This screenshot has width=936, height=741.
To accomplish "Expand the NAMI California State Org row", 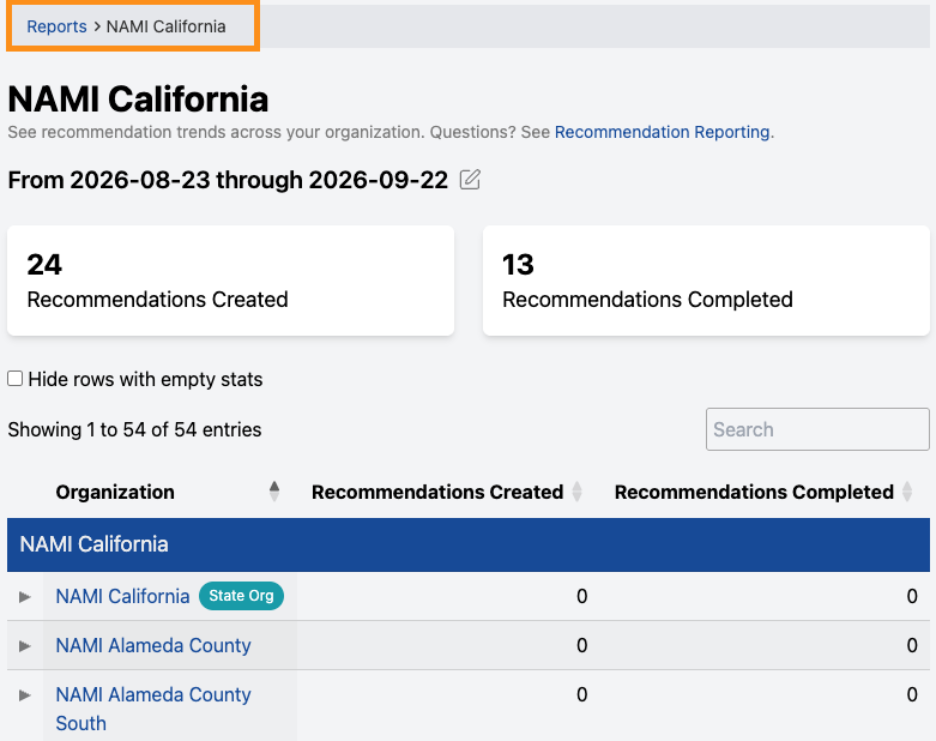I will point(24,597).
